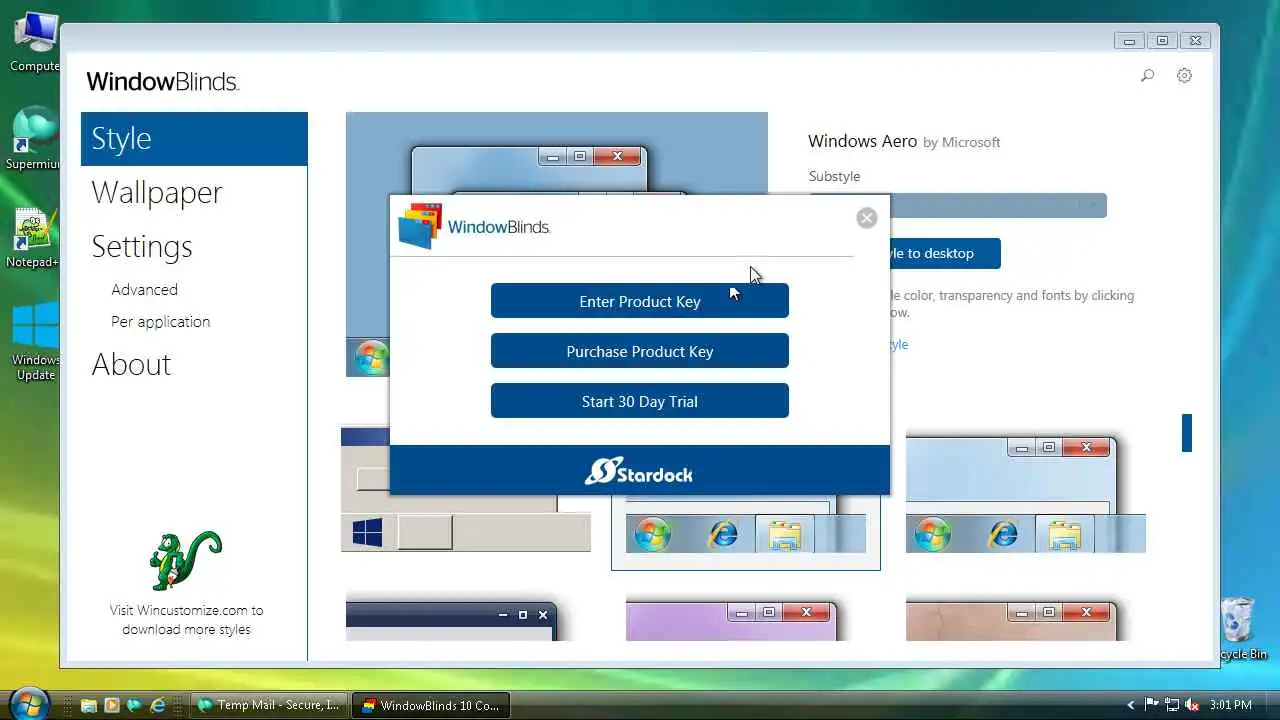Click the blue scrollbar thumb in style list
1280x720 pixels.
pyautogui.click(x=1187, y=433)
